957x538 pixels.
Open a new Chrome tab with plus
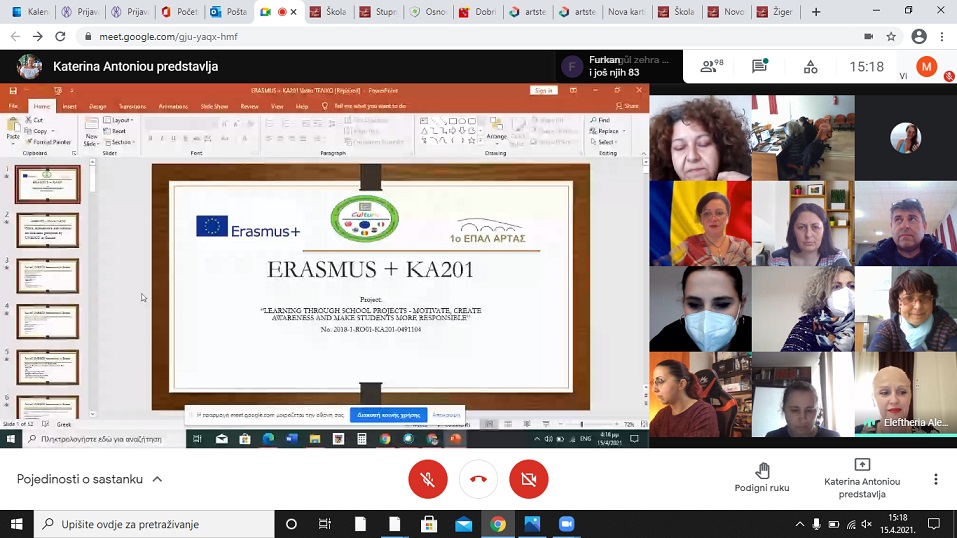(816, 12)
